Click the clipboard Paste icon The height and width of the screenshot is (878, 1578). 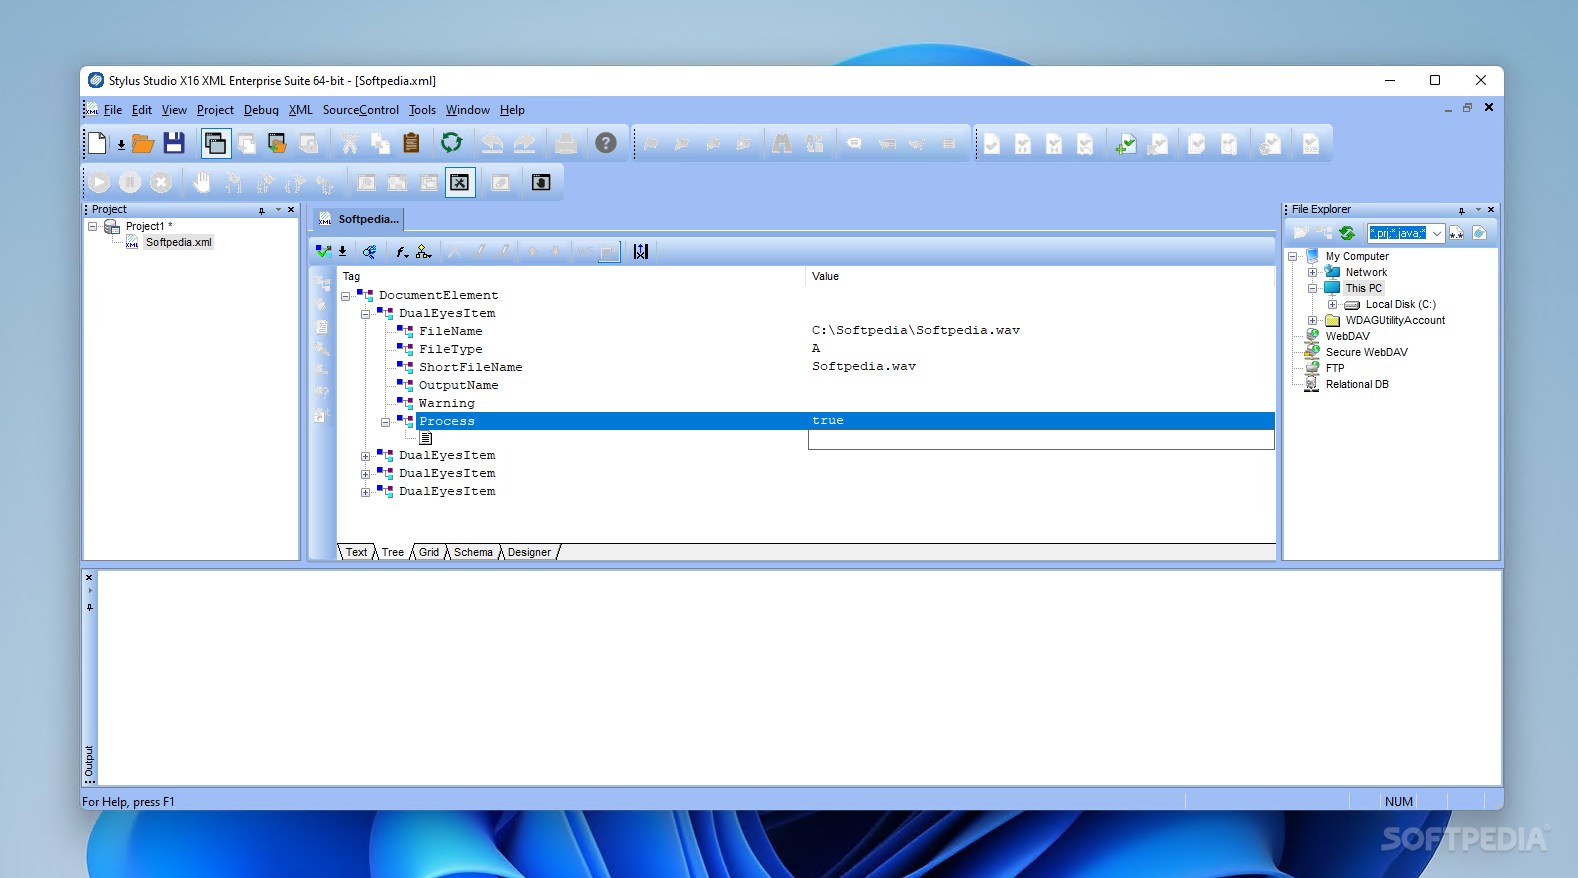click(411, 143)
